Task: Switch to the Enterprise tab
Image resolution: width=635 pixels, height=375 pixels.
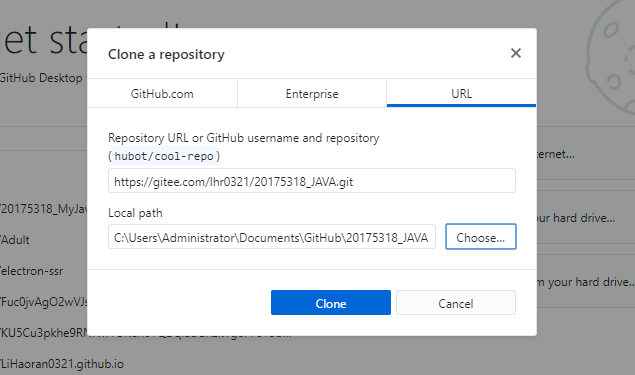Action: [312, 94]
